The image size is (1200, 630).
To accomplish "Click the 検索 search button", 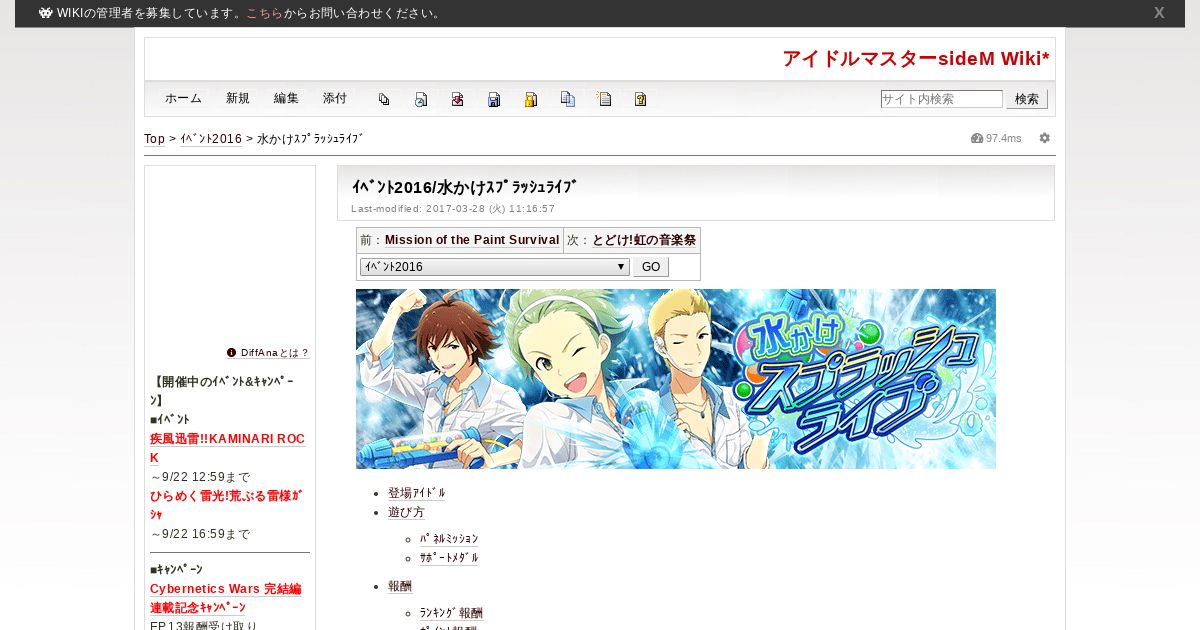I will pos(1027,99).
